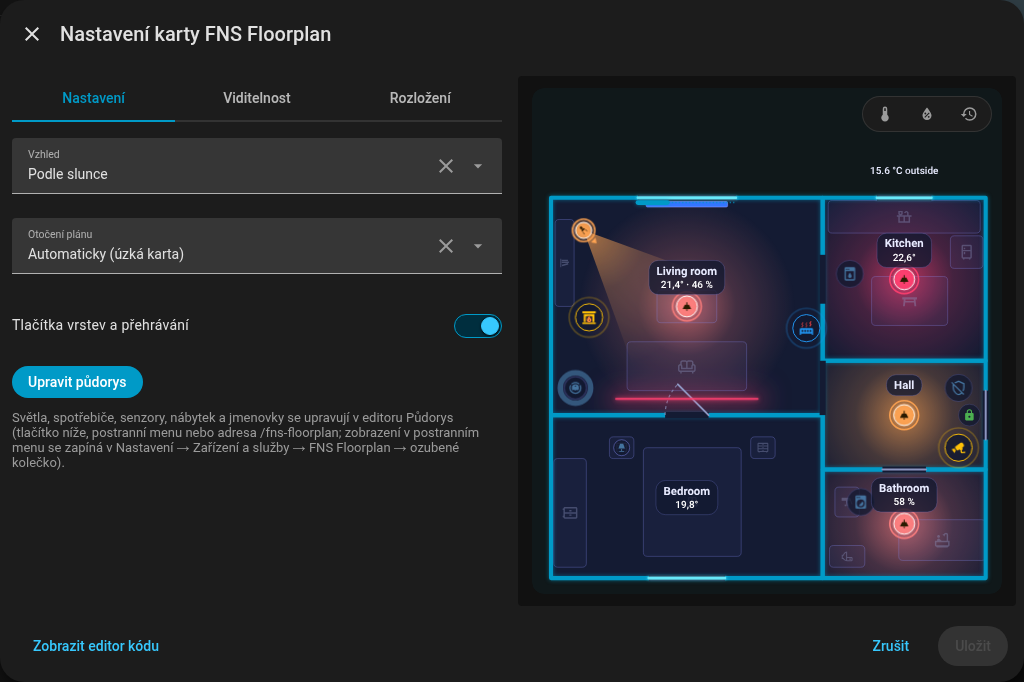Click the kitchen dishwasher icon
The width and height of the screenshot is (1024, 682).
(850, 274)
